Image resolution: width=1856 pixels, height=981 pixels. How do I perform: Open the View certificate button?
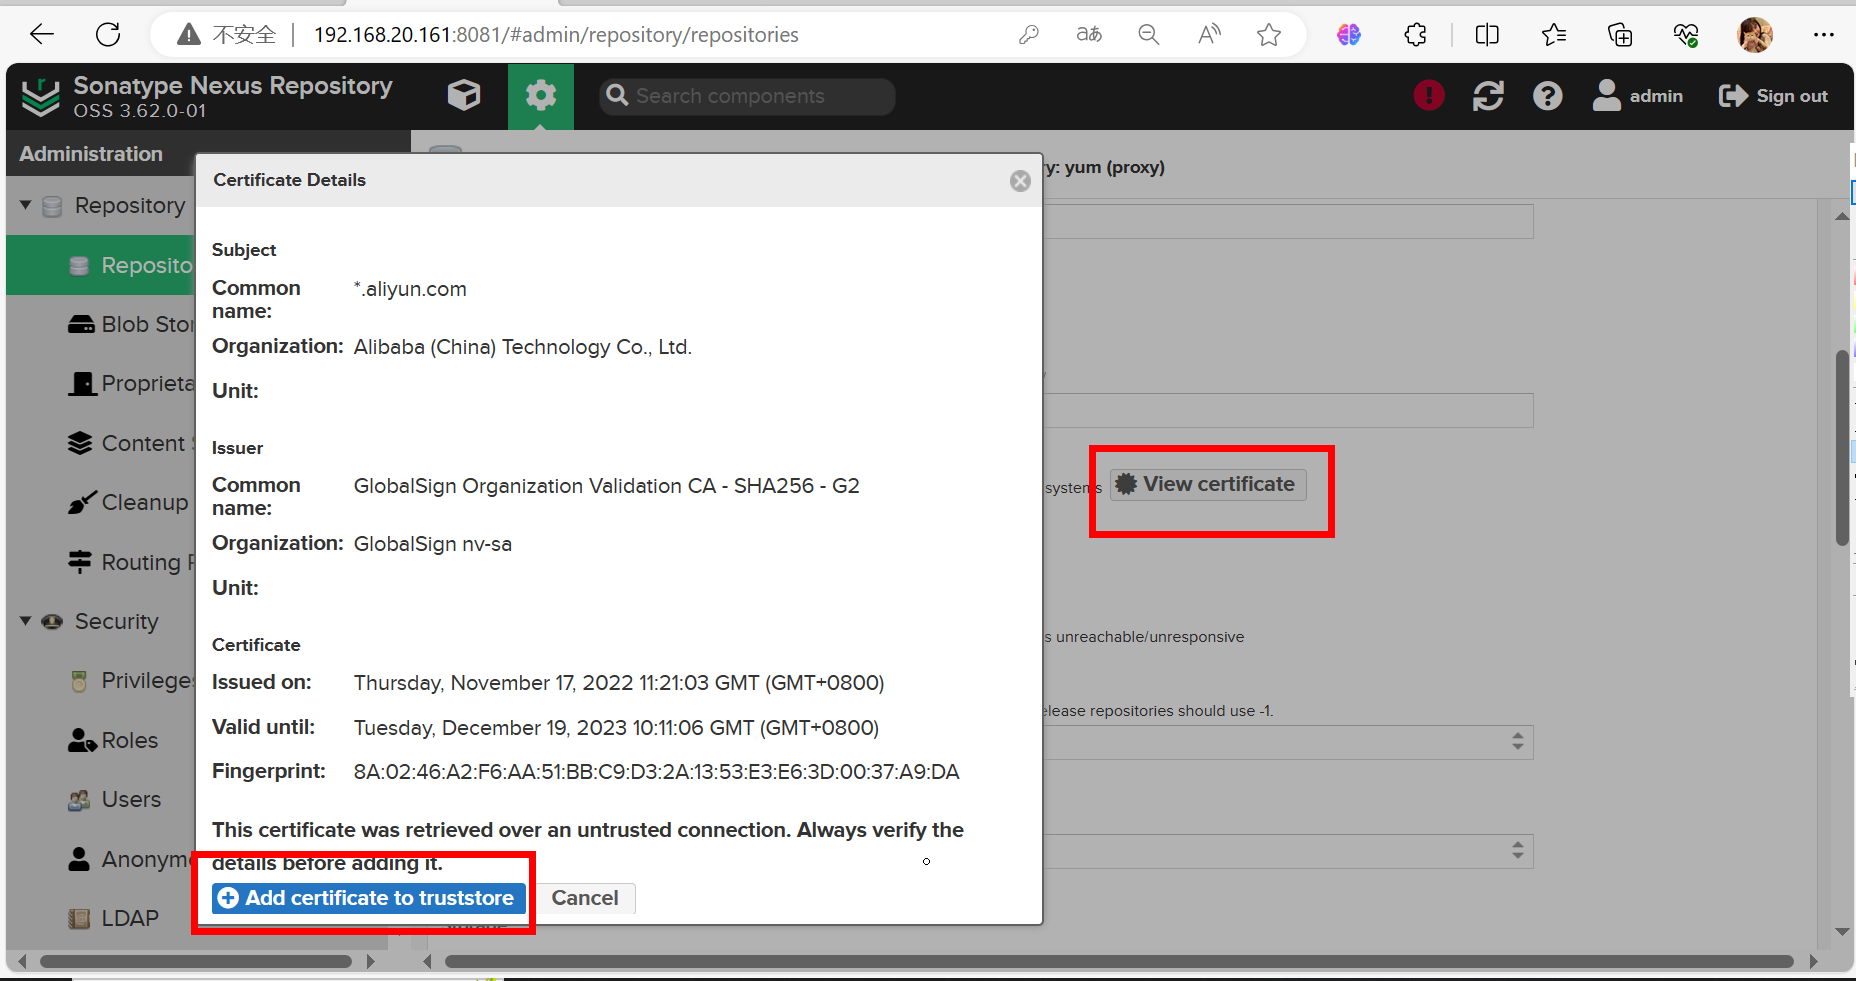pyautogui.click(x=1208, y=484)
